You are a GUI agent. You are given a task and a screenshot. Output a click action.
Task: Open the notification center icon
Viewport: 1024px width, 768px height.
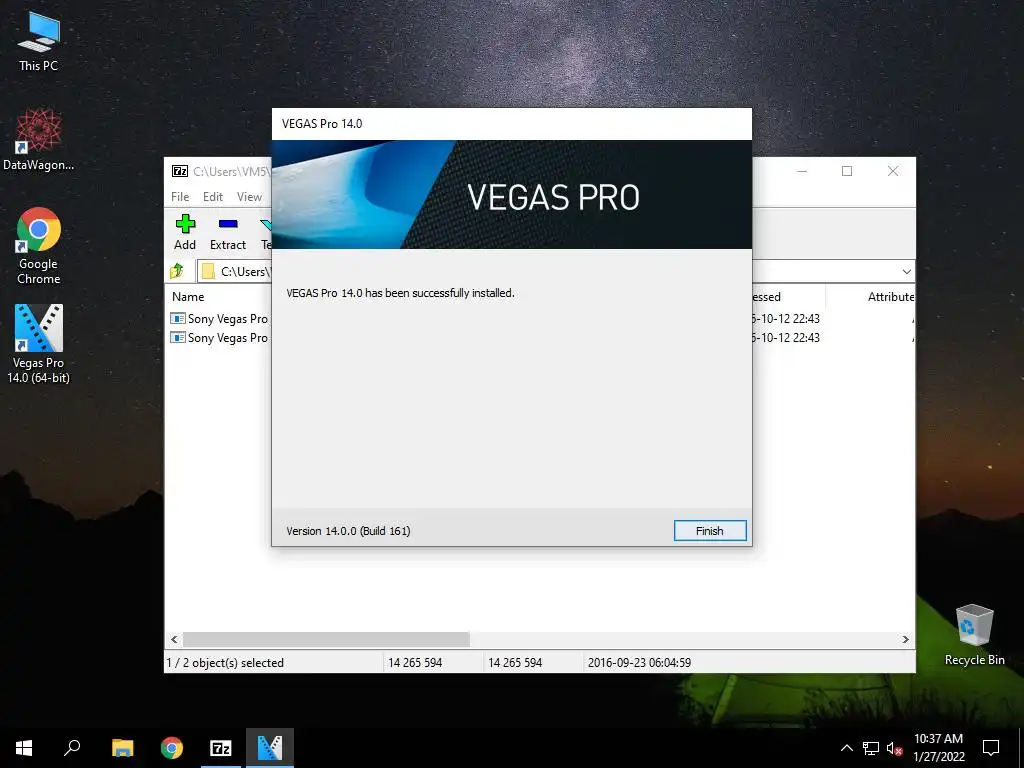pos(991,748)
